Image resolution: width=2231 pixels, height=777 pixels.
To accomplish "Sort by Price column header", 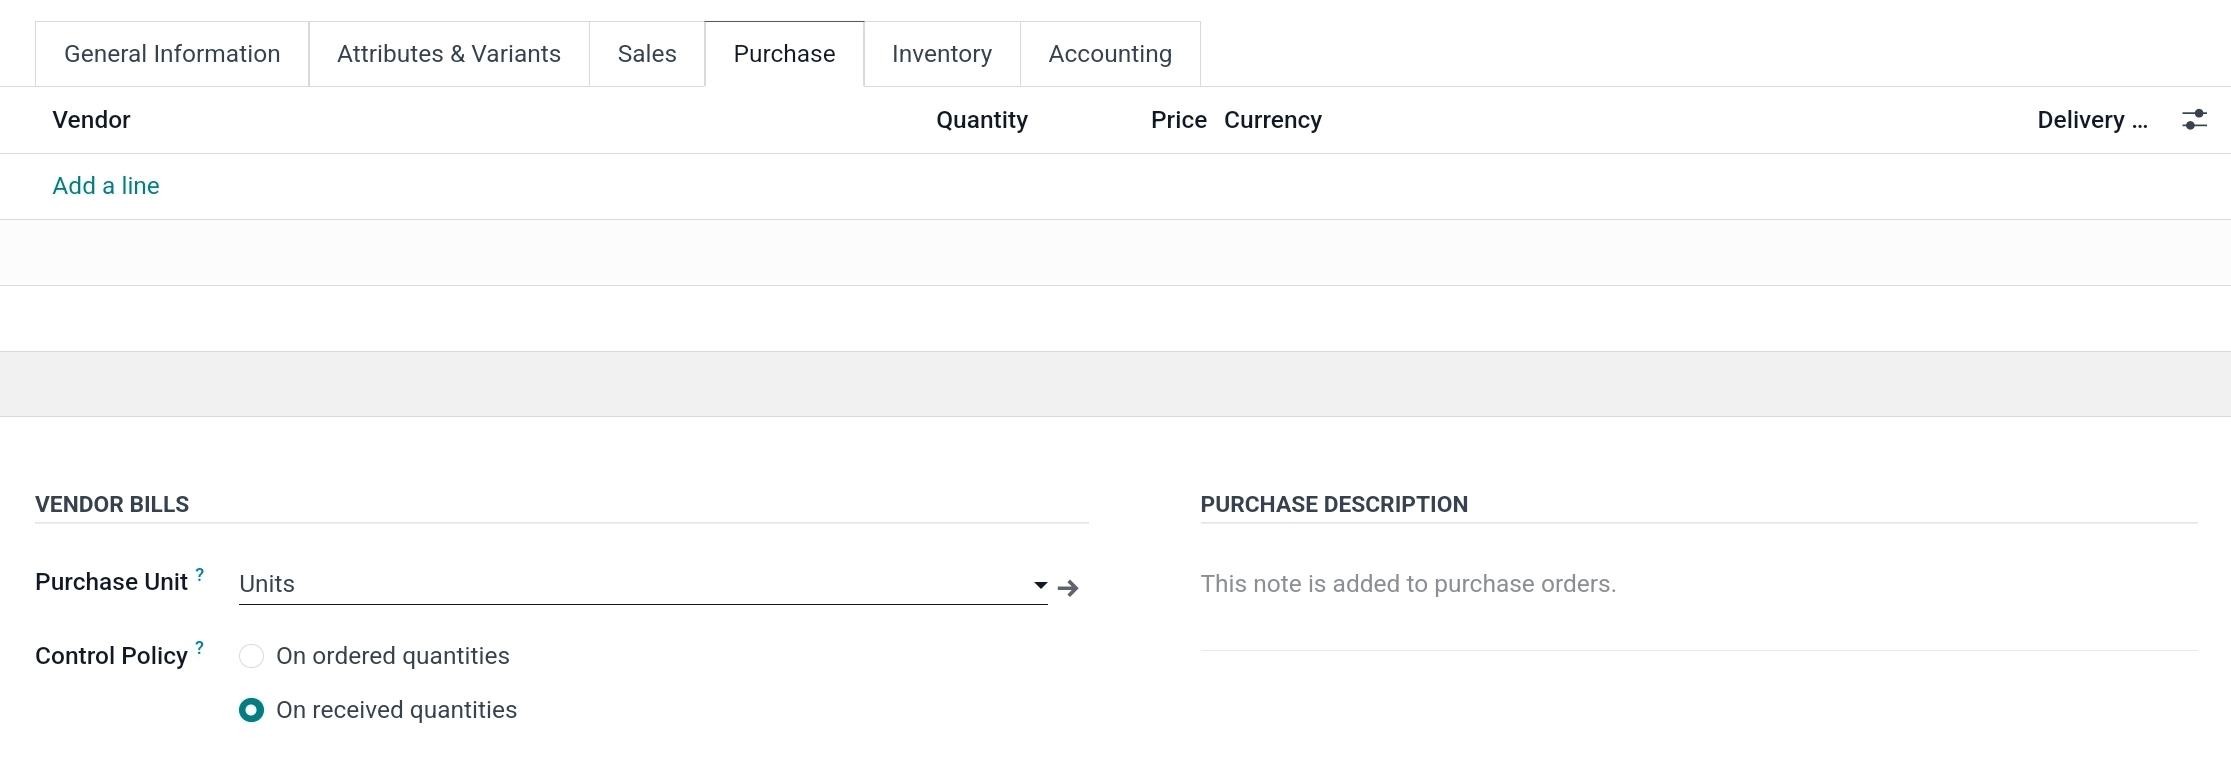I will (1178, 120).
